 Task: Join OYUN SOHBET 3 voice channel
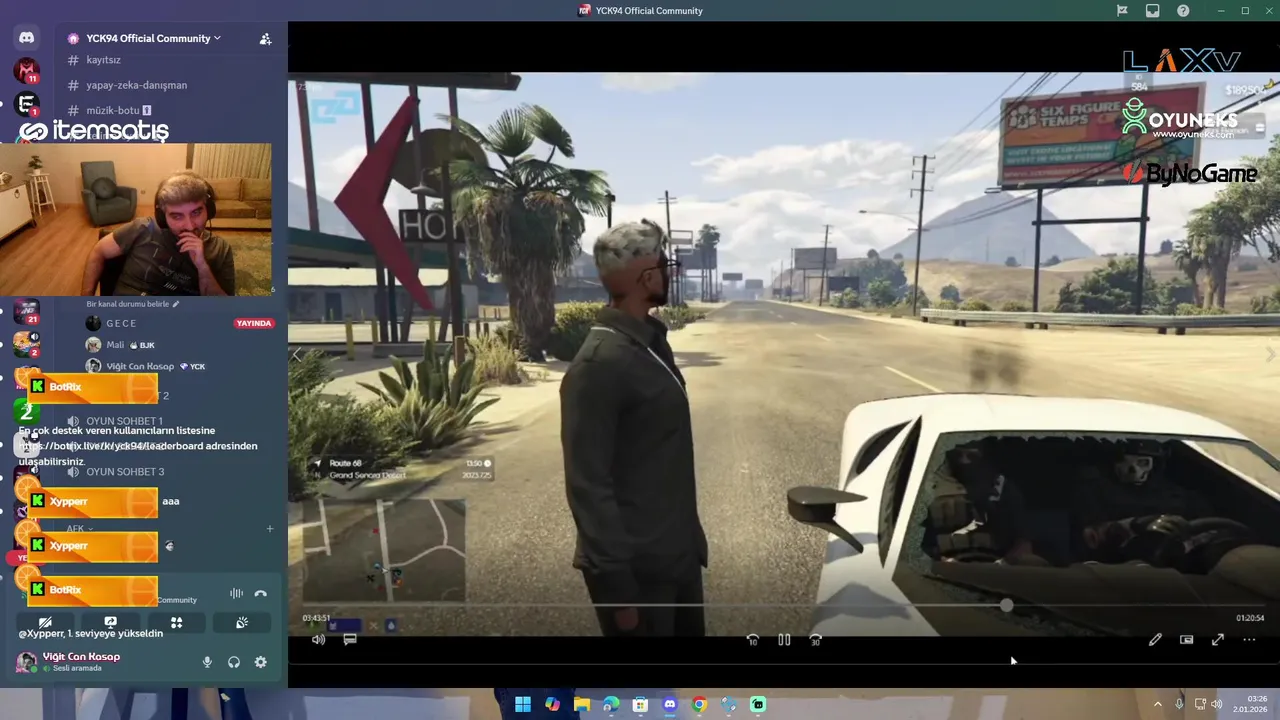pos(124,471)
